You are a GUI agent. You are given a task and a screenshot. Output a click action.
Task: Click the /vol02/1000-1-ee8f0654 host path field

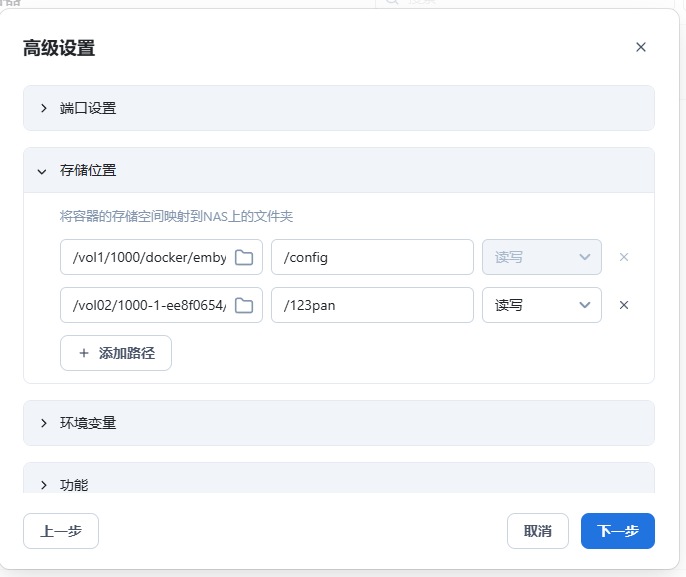[148, 305]
